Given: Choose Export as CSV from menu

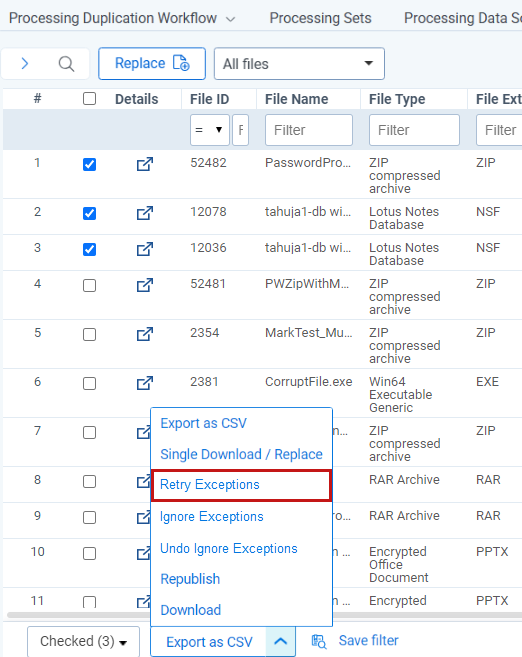Looking at the screenshot, I should 204,423.
